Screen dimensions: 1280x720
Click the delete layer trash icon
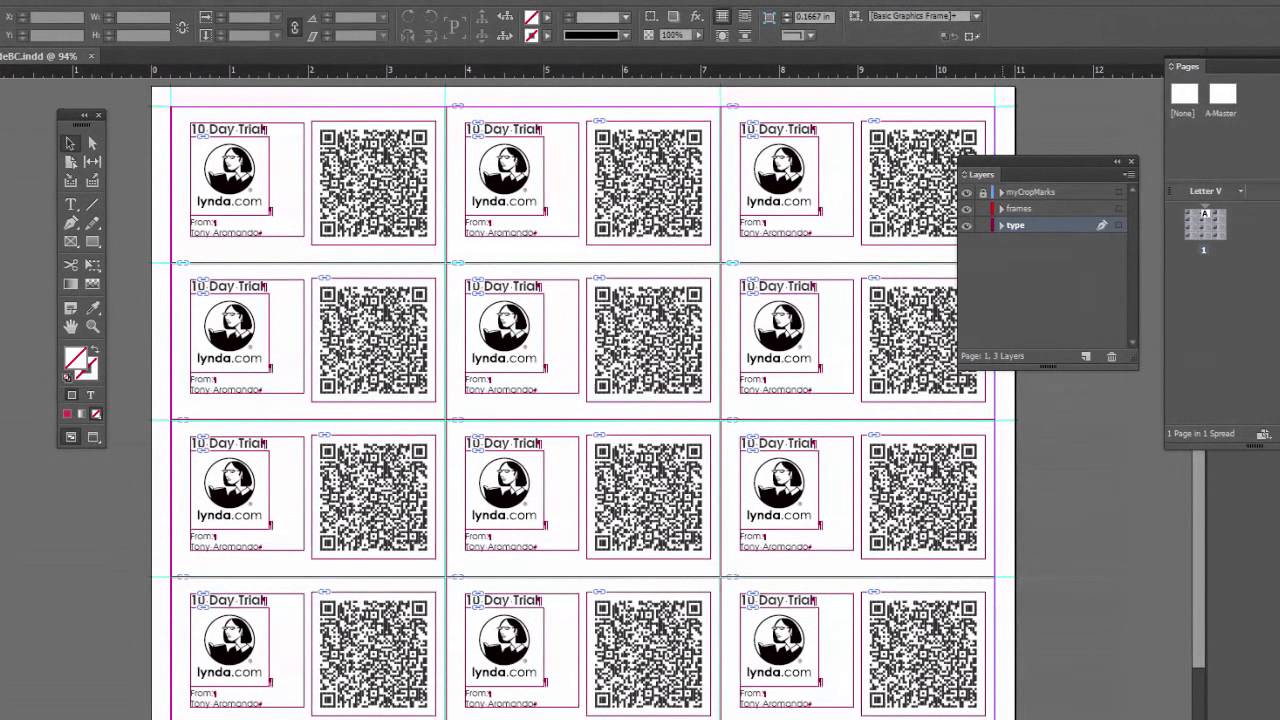(x=1111, y=356)
